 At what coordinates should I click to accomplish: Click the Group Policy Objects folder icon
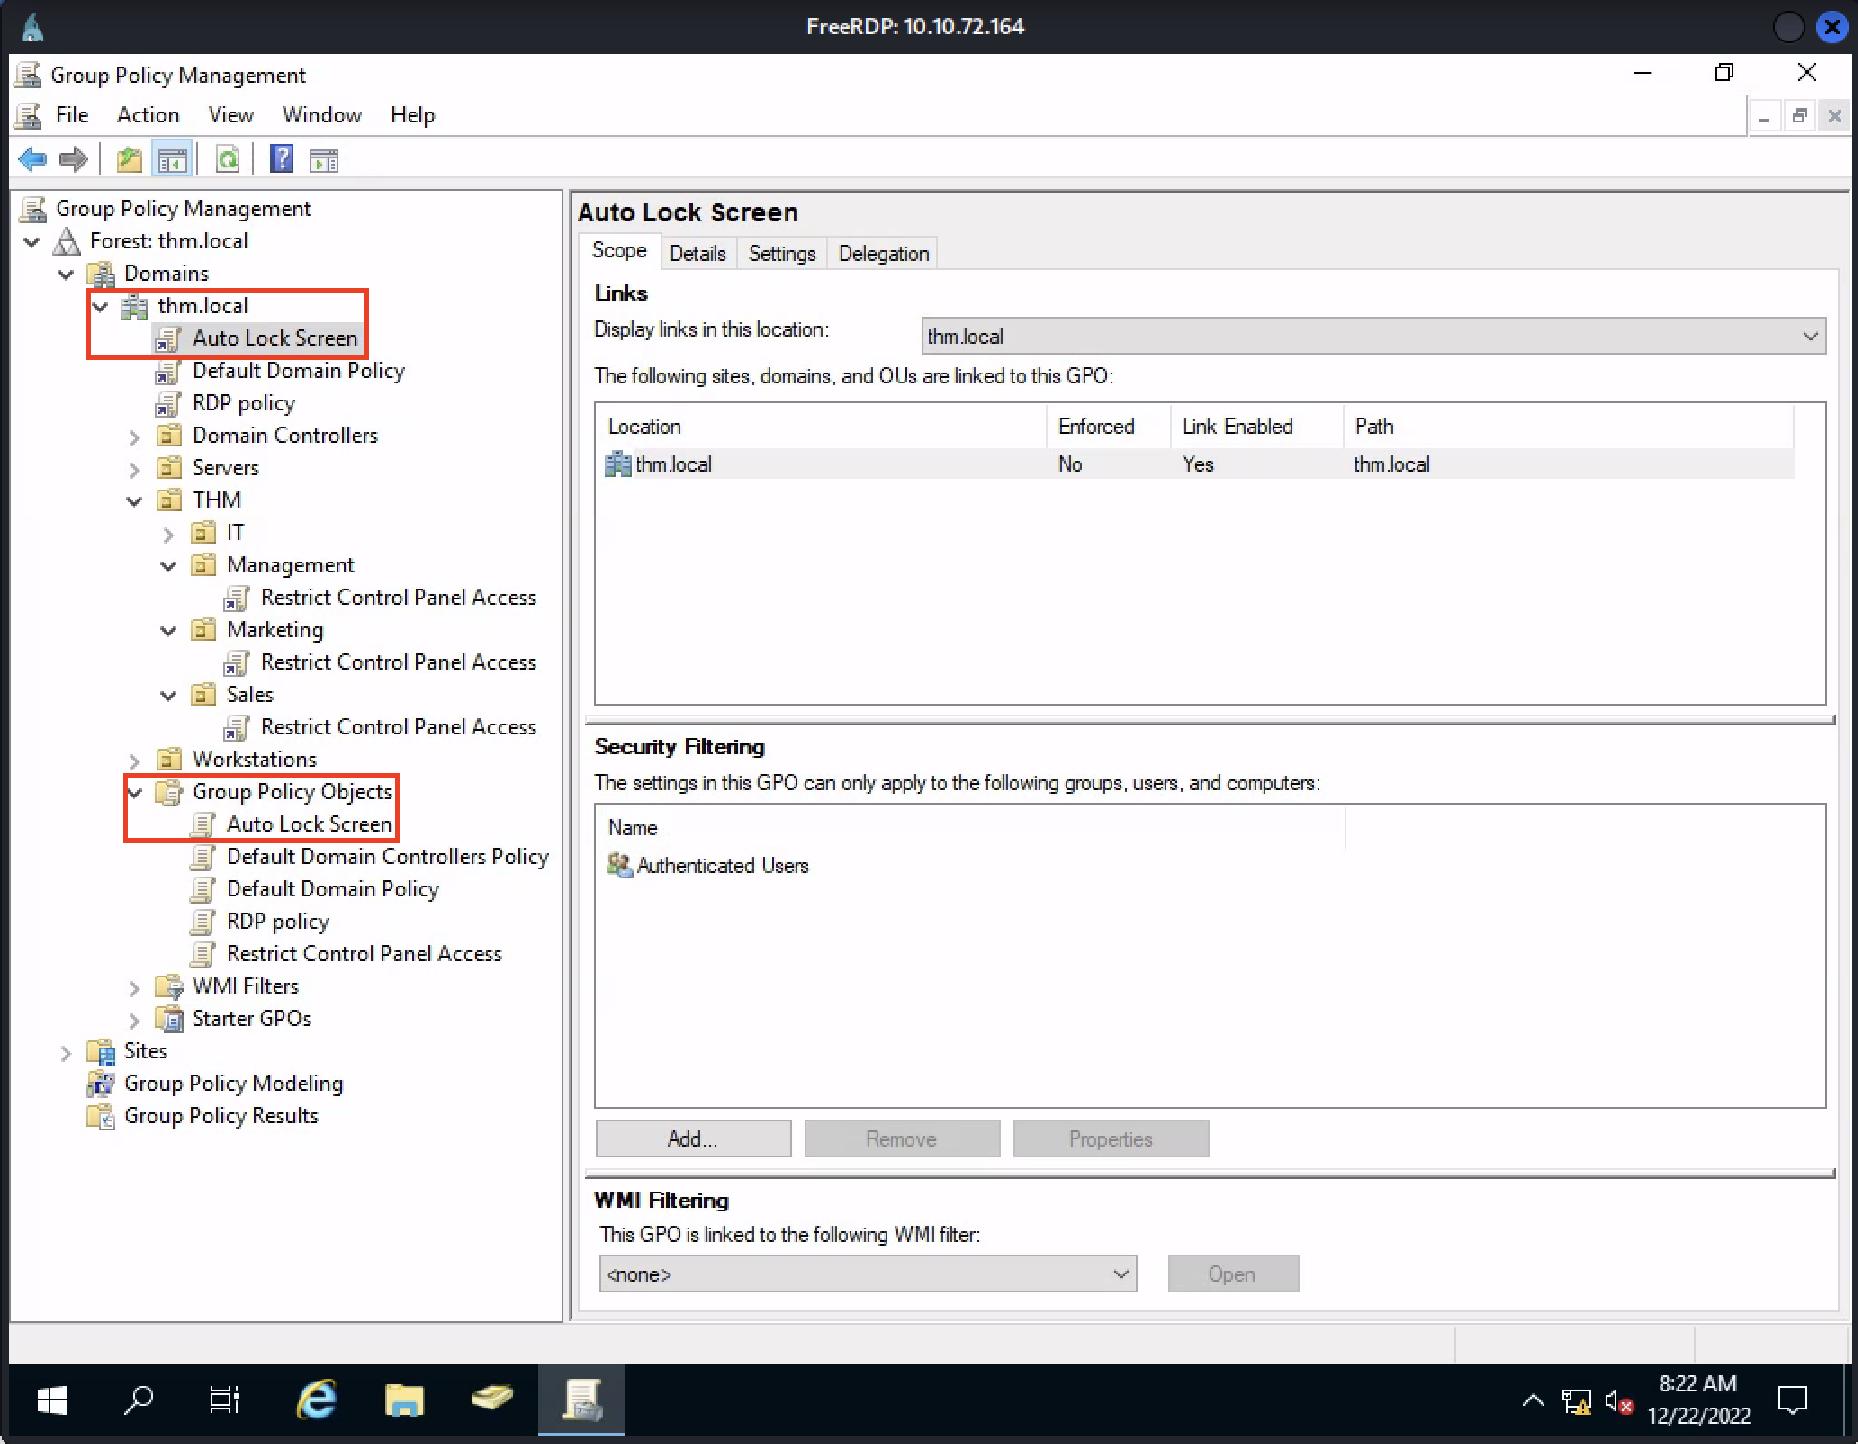[170, 792]
